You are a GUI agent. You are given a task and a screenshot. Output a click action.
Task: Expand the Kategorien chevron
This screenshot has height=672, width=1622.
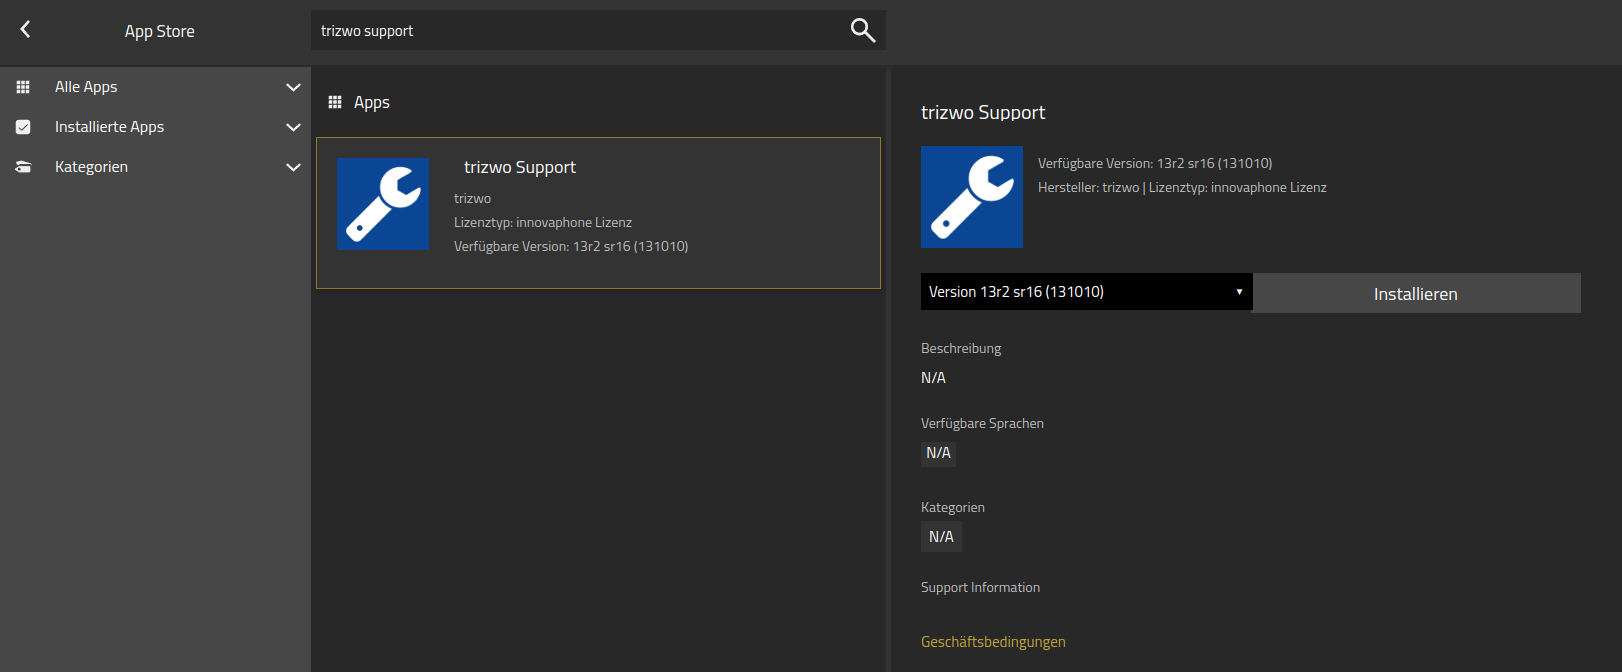coord(293,167)
